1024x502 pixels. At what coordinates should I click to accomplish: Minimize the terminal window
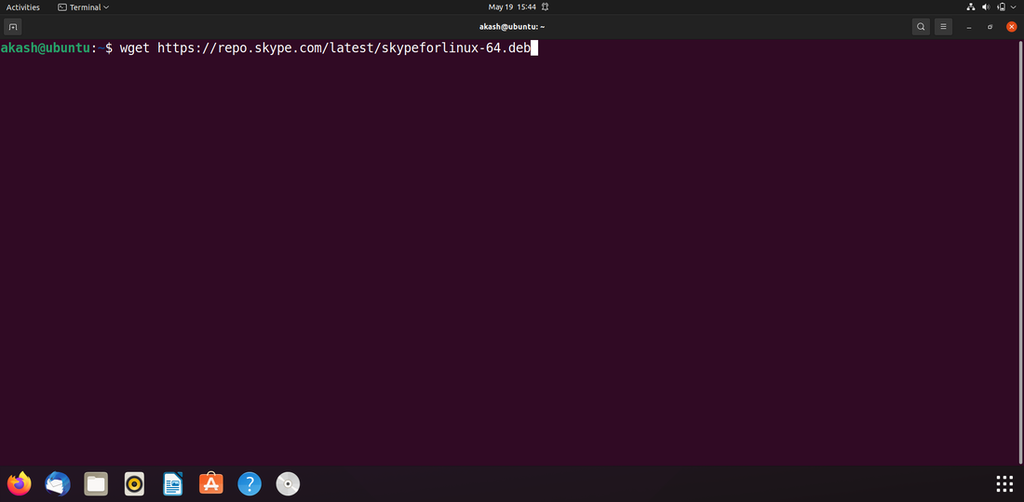coord(969,27)
